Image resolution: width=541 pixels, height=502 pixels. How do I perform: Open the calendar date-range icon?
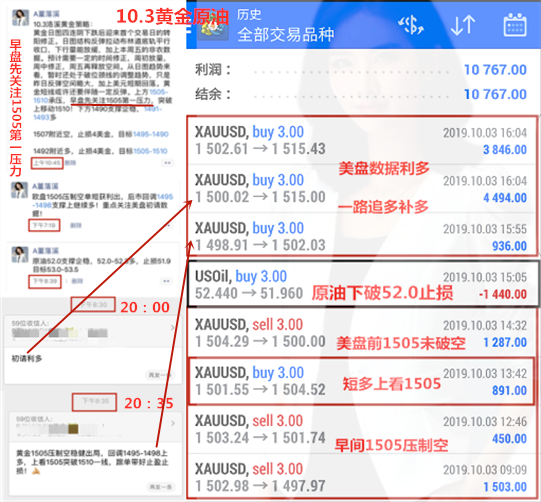(x=514, y=25)
